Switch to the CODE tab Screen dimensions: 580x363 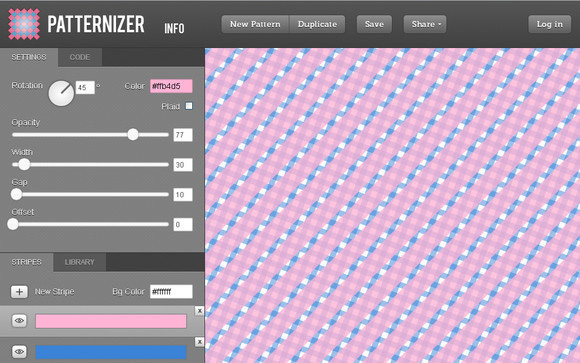tap(80, 57)
